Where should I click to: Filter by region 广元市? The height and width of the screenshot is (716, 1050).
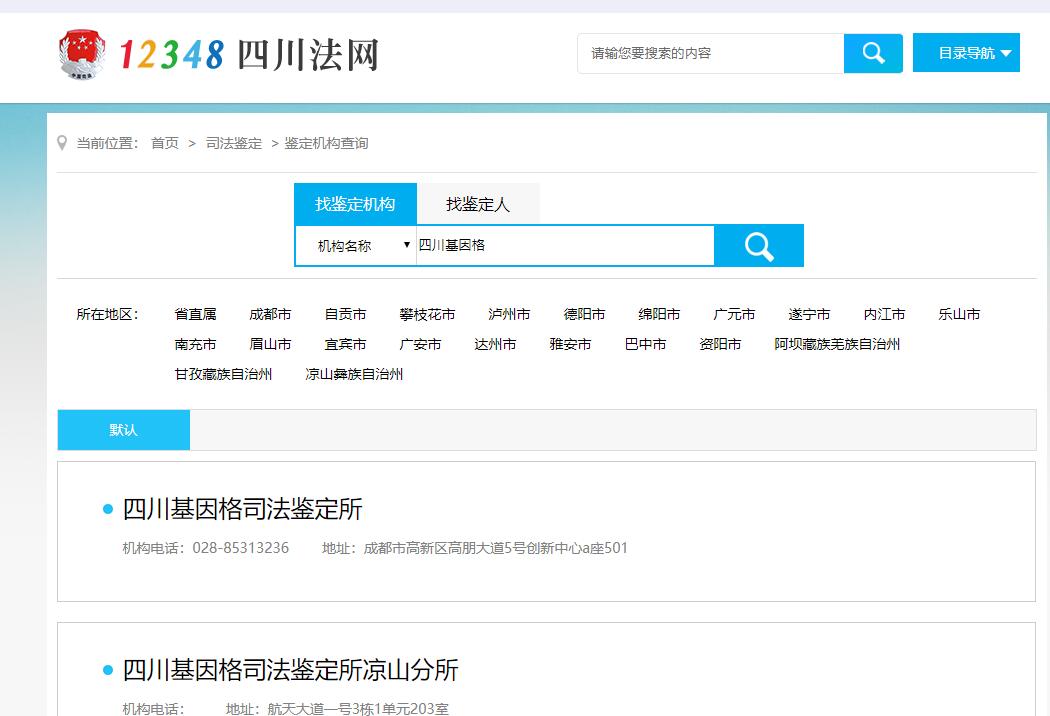735,314
